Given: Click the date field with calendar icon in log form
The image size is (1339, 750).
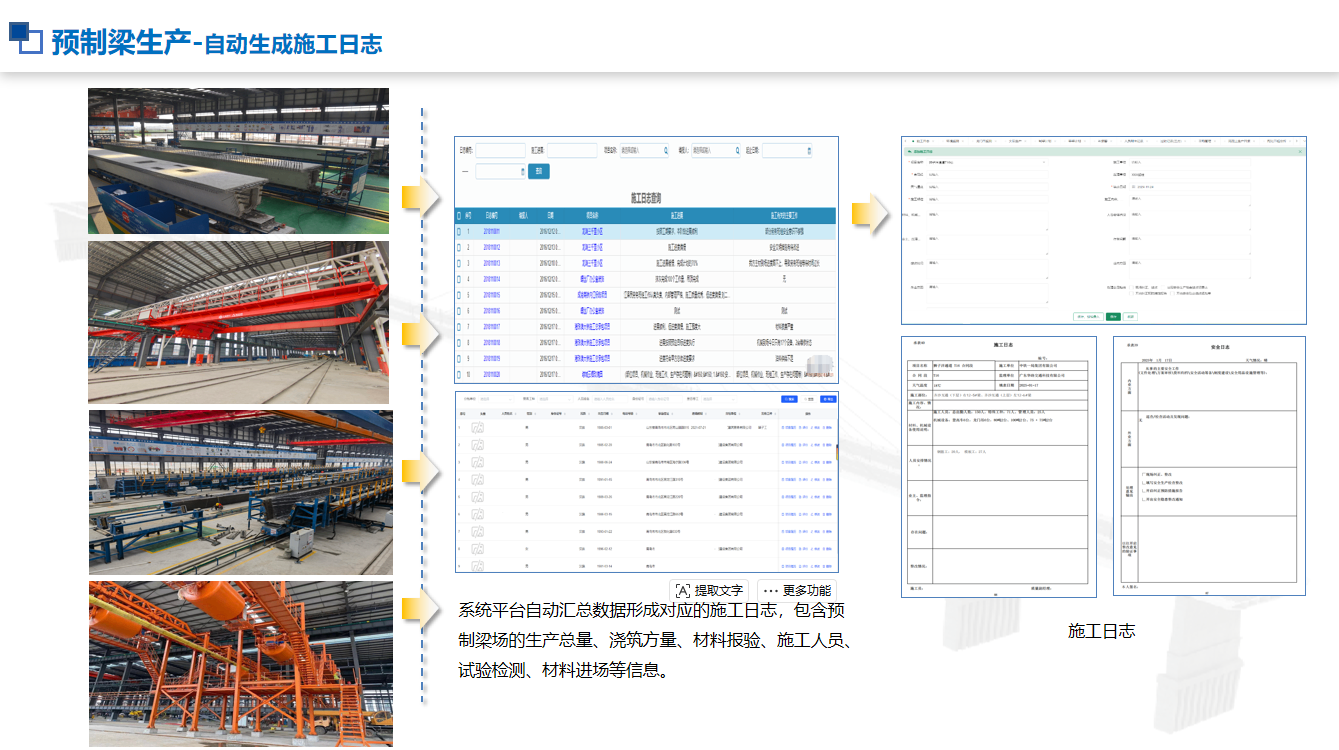Looking at the screenshot, I should click(x=1190, y=187).
